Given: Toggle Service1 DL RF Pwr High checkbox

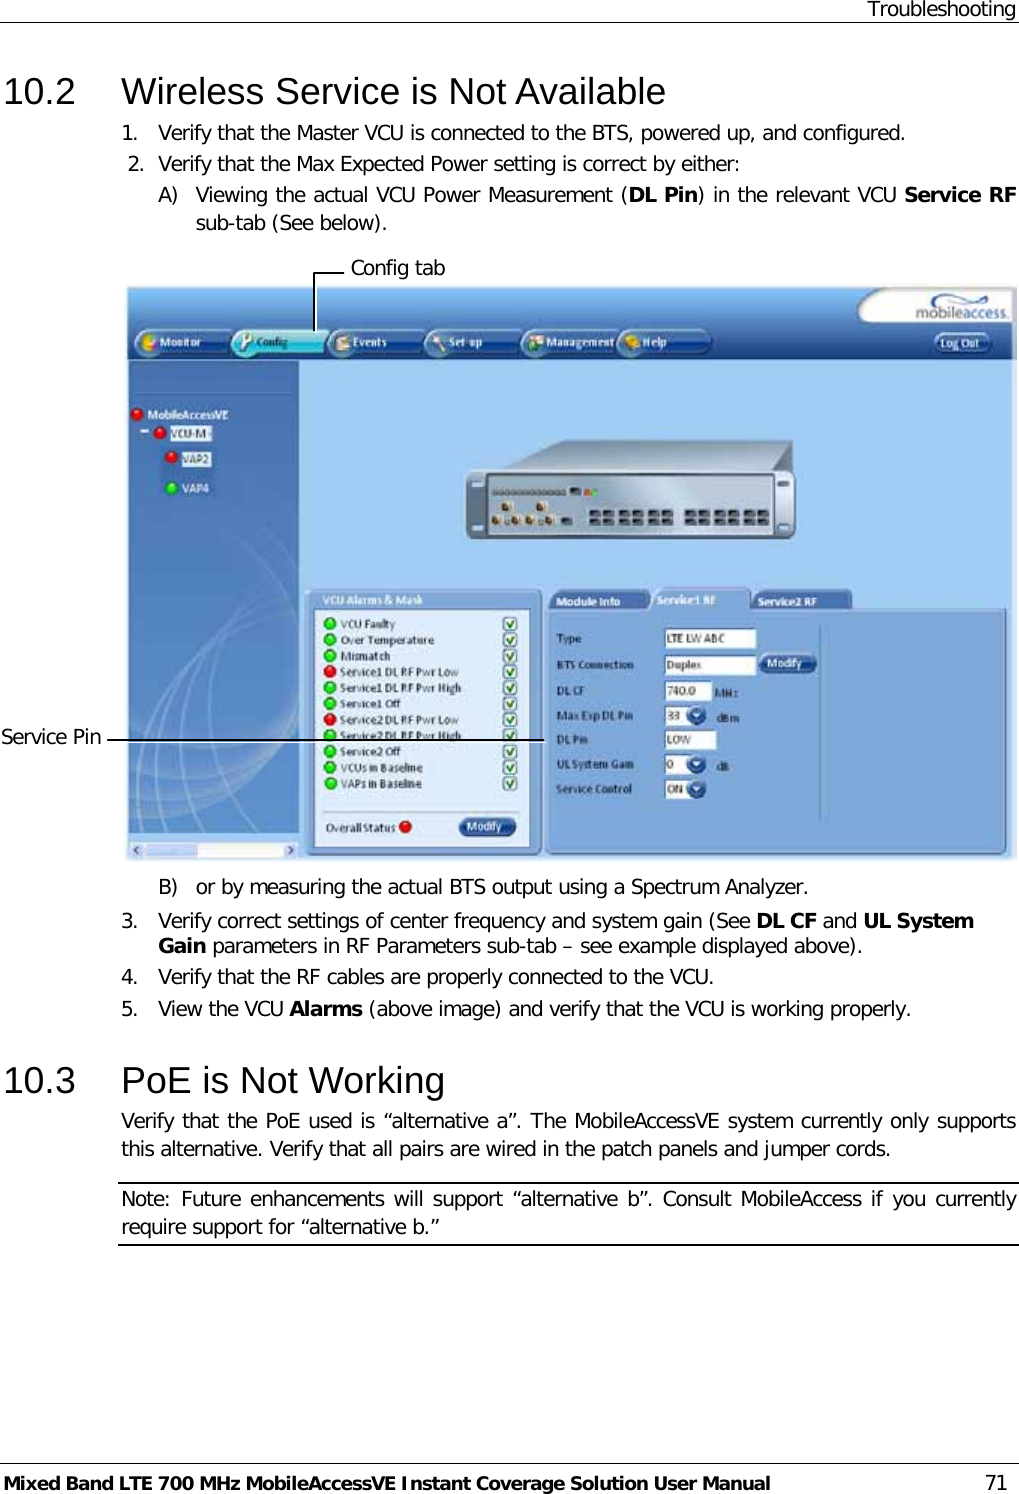Looking at the screenshot, I should point(510,688).
